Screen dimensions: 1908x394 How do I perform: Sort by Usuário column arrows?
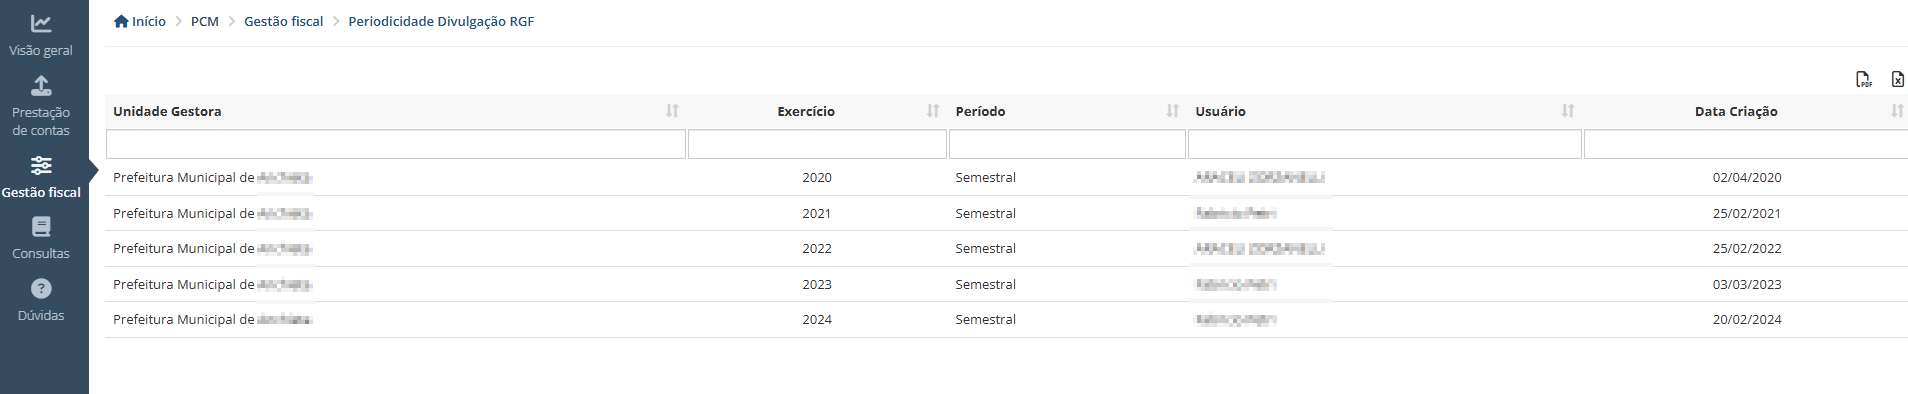pyautogui.click(x=1568, y=111)
